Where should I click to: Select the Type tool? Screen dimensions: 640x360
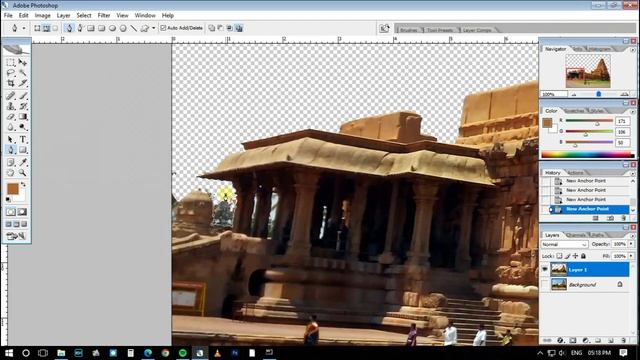tap(23, 140)
